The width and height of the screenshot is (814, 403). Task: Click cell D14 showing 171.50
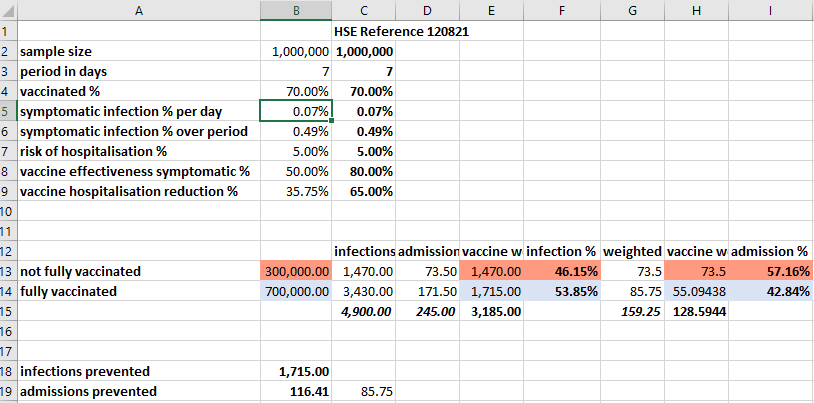427,291
